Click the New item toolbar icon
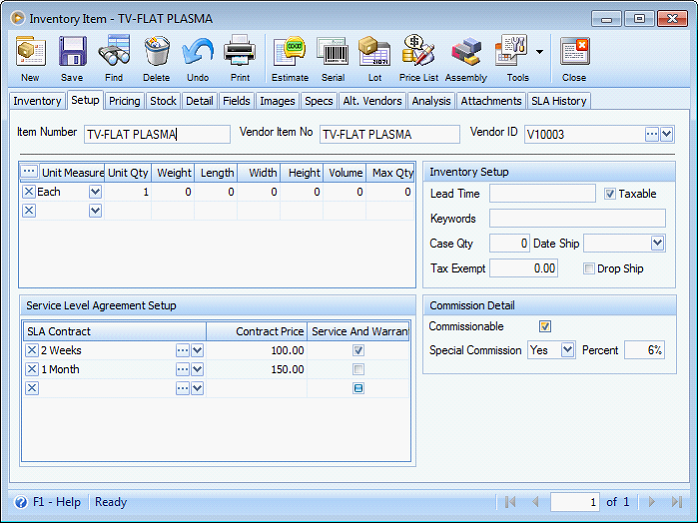The image size is (699, 524). point(30,58)
